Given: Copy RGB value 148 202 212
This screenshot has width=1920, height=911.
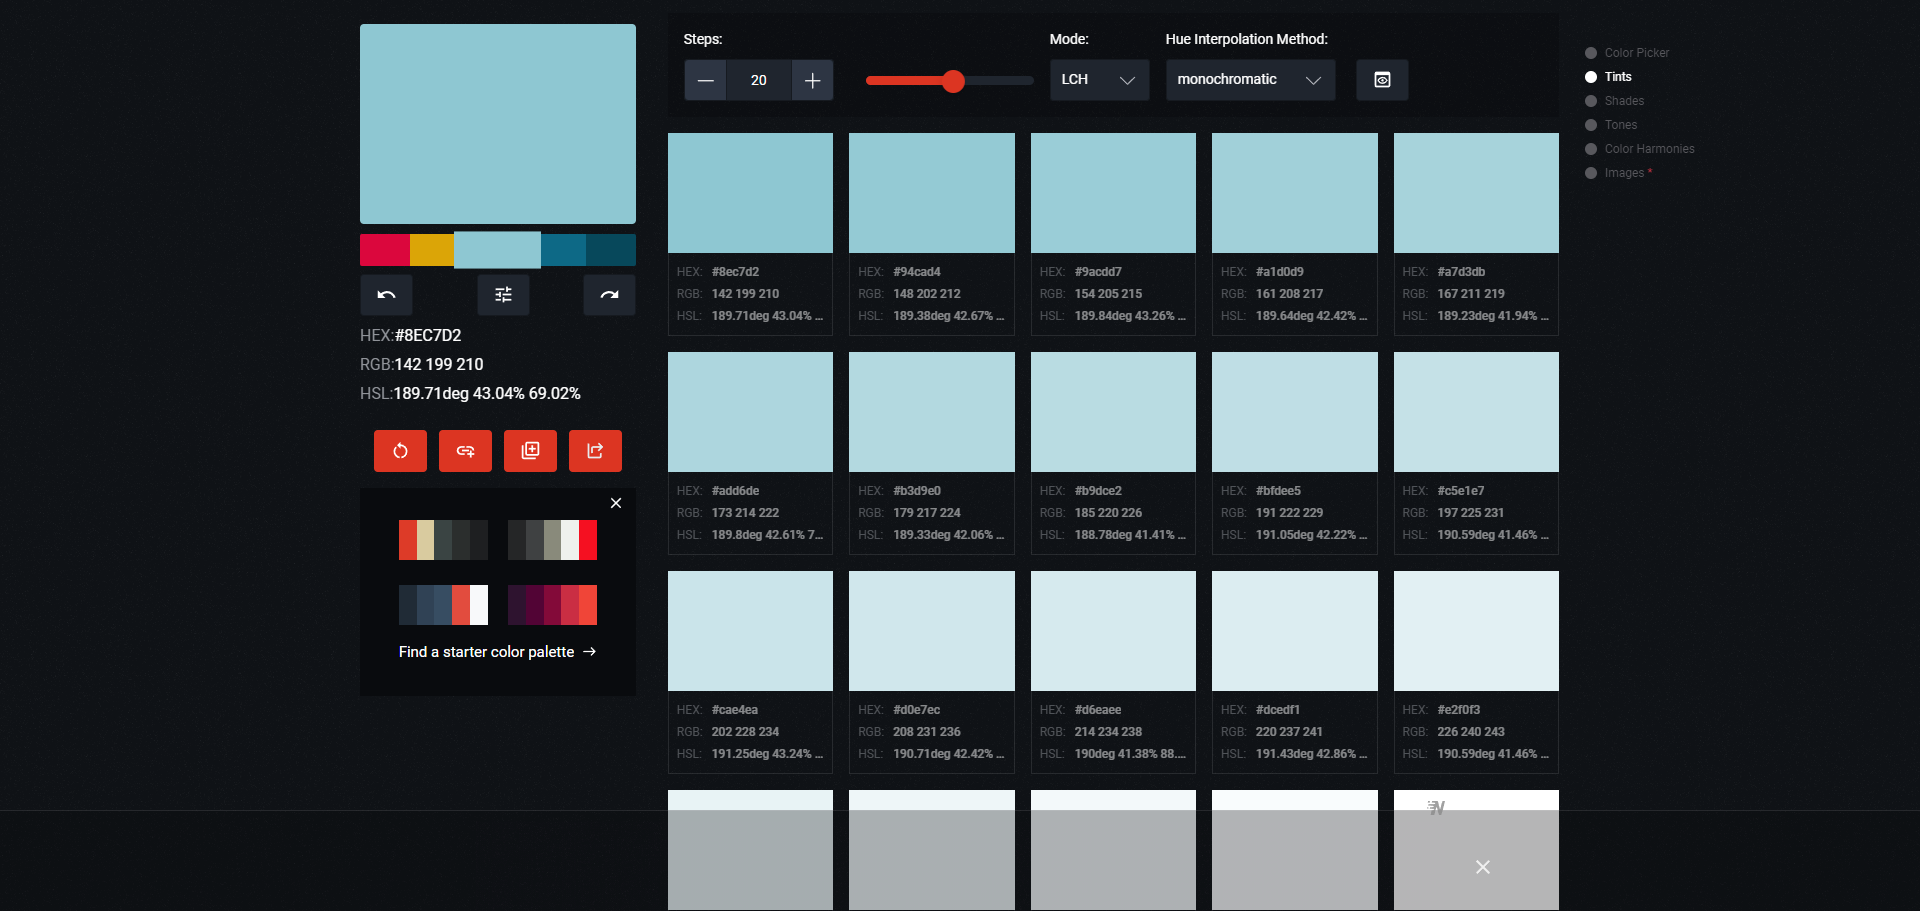Looking at the screenshot, I should (927, 294).
